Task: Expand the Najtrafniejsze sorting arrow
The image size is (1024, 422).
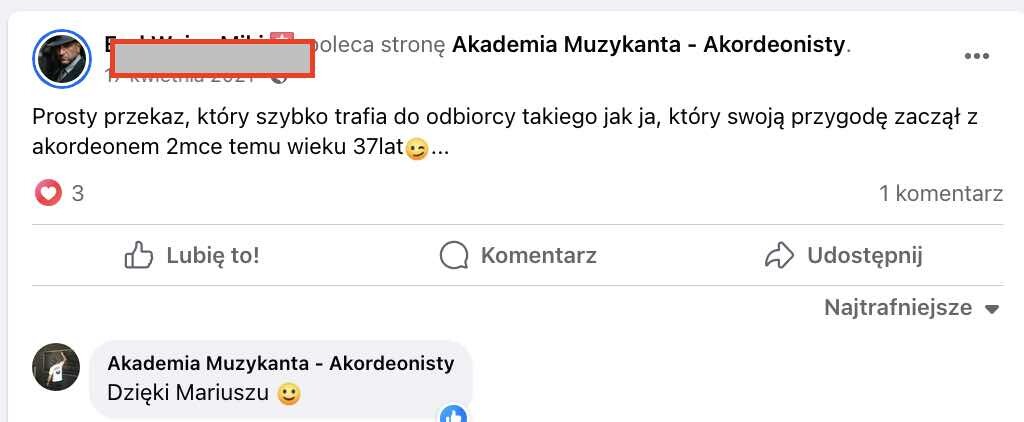Action: pyautogui.click(x=992, y=309)
